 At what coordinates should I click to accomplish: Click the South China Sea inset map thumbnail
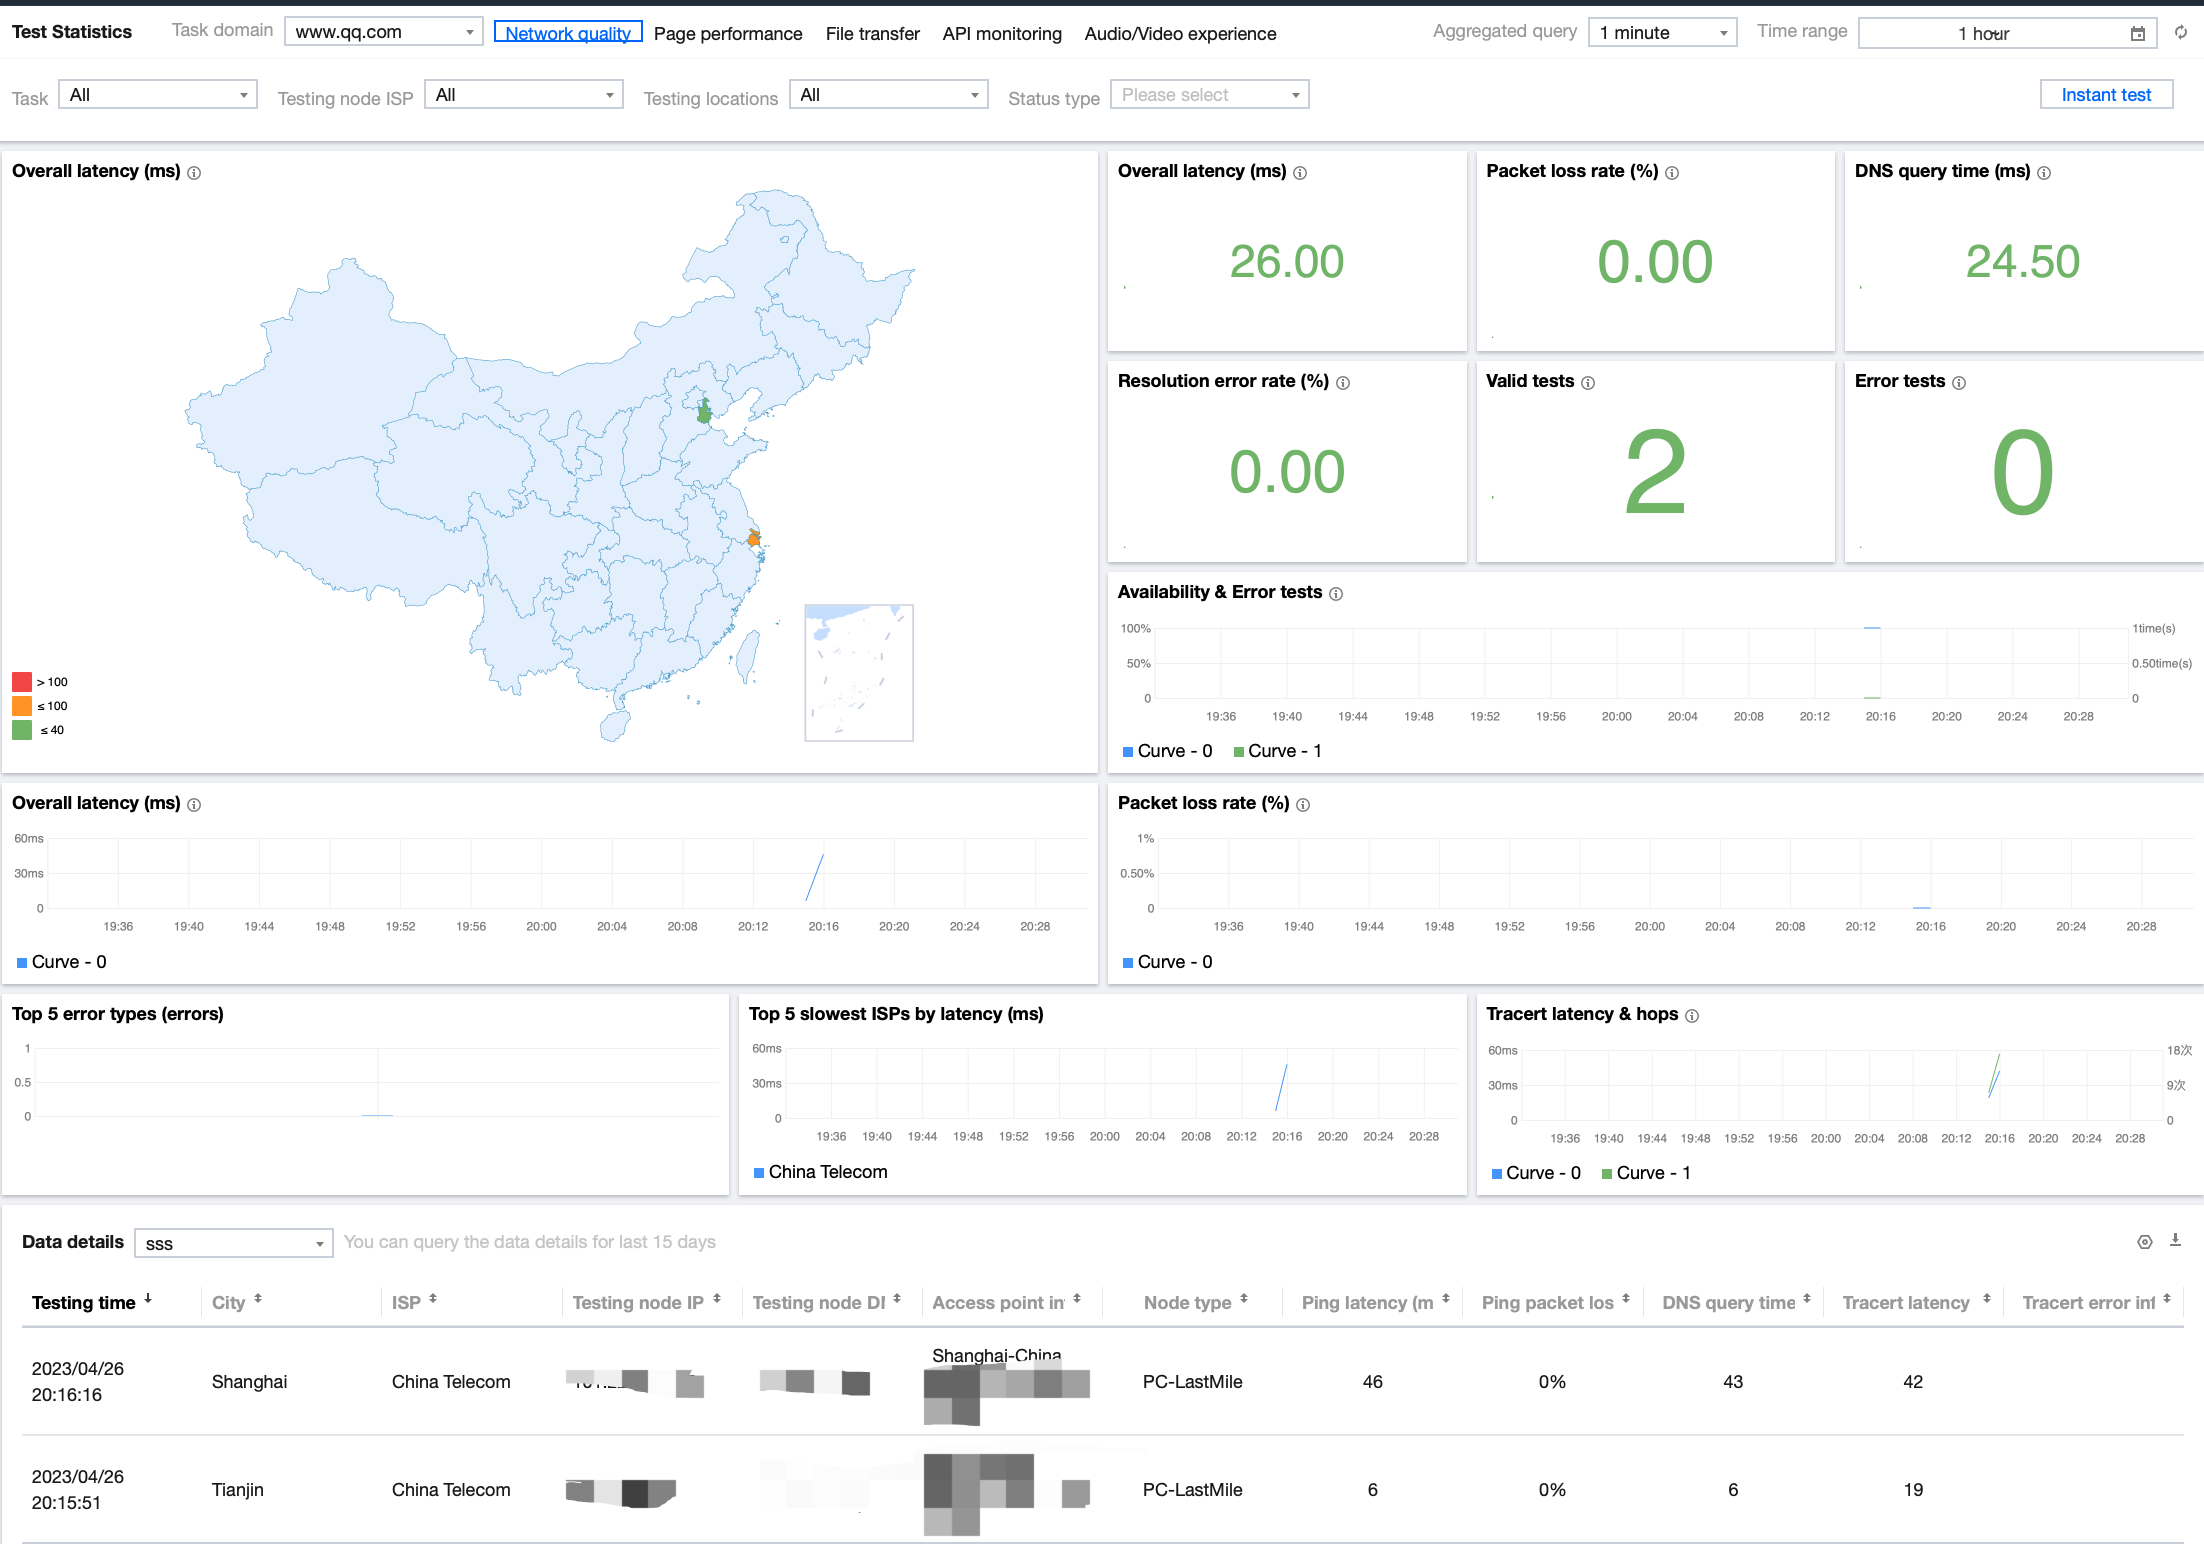pos(859,672)
